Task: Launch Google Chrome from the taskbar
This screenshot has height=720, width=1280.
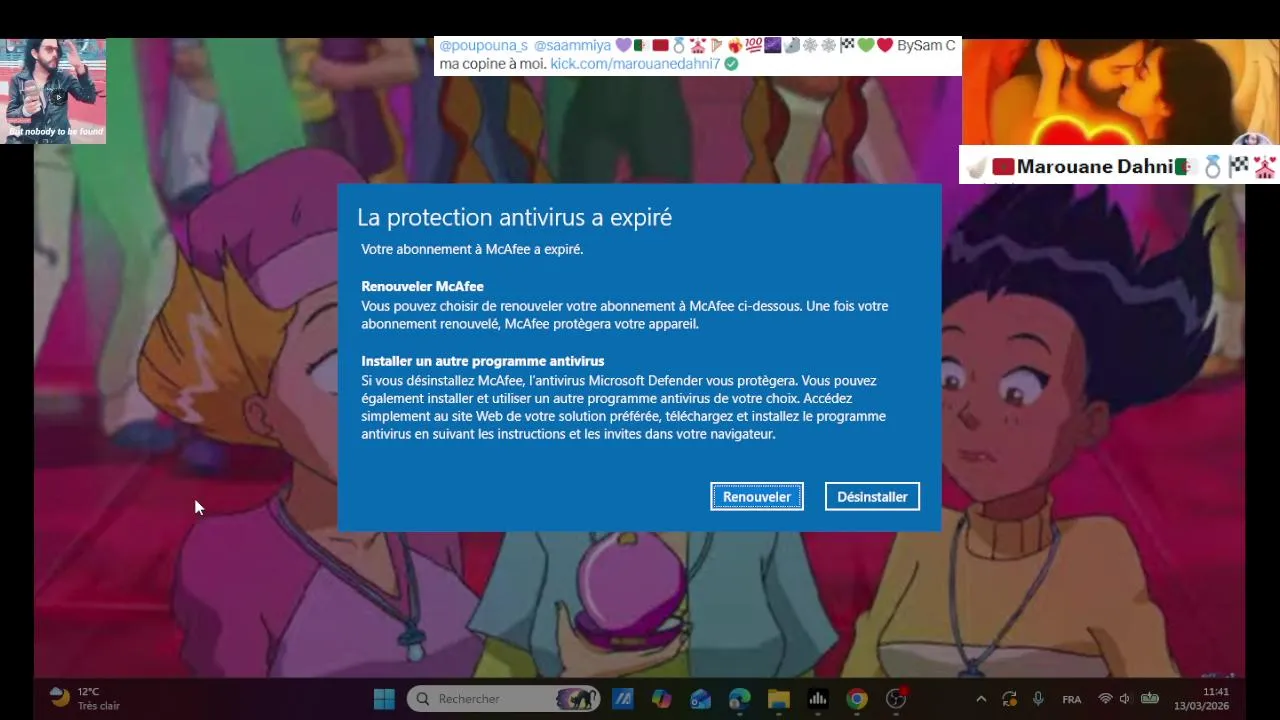Action: coord(857,699)
